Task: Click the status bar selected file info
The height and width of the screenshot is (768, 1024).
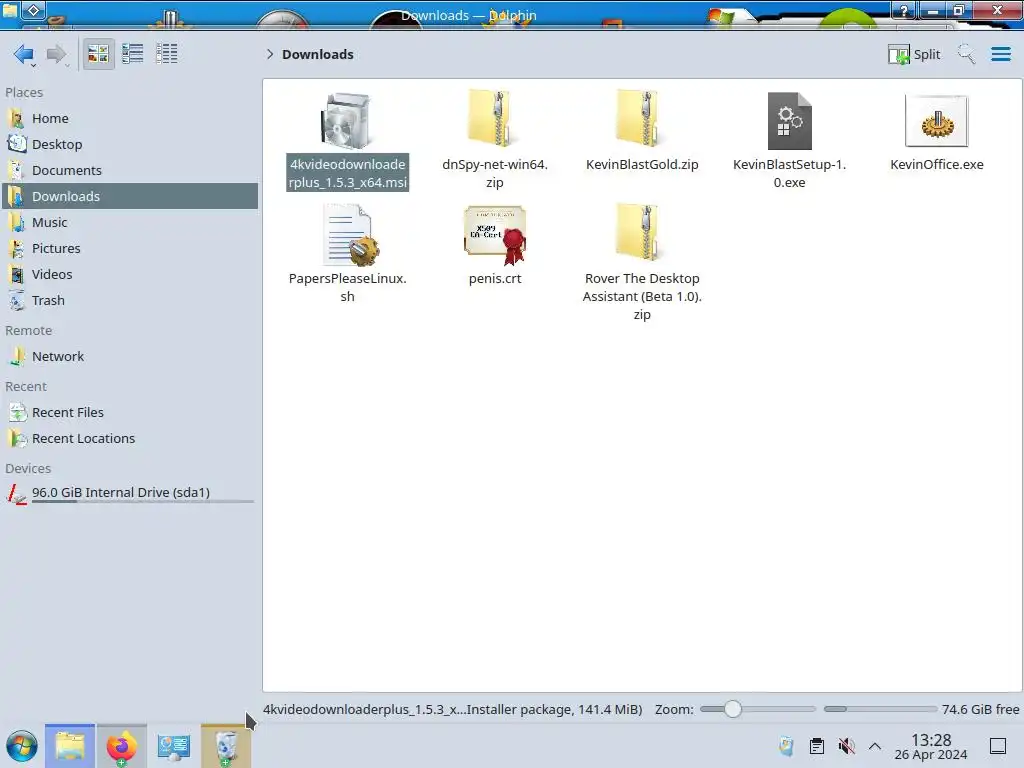Action: point(453,709)
